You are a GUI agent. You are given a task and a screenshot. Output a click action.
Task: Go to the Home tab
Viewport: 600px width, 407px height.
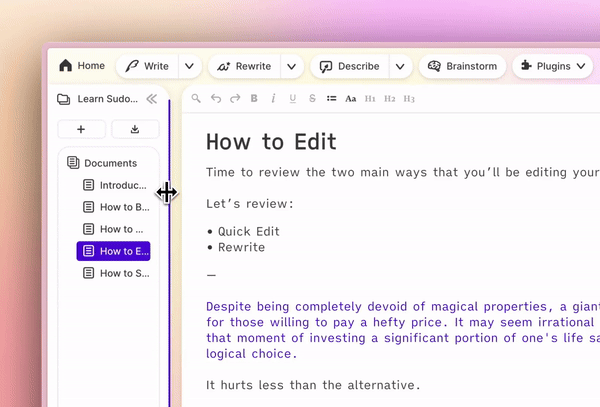coord(82,66)
